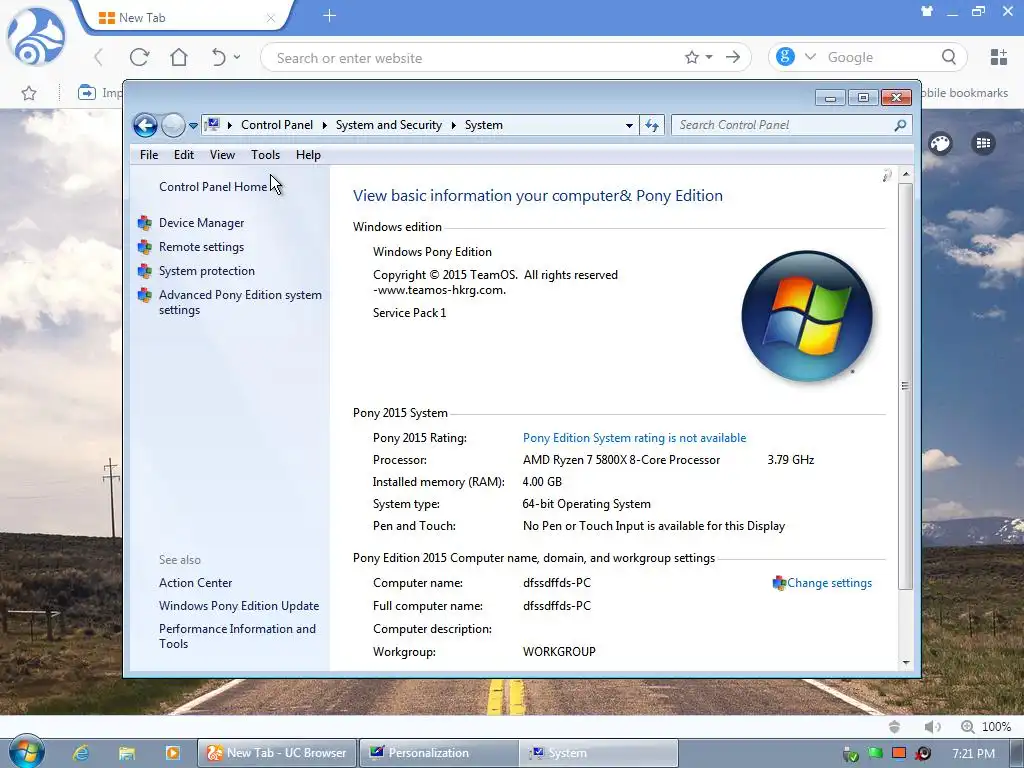The width and height of the screenshot is (1024, 768).
Task: Open Remote settings link
Action: pos(201,247)
